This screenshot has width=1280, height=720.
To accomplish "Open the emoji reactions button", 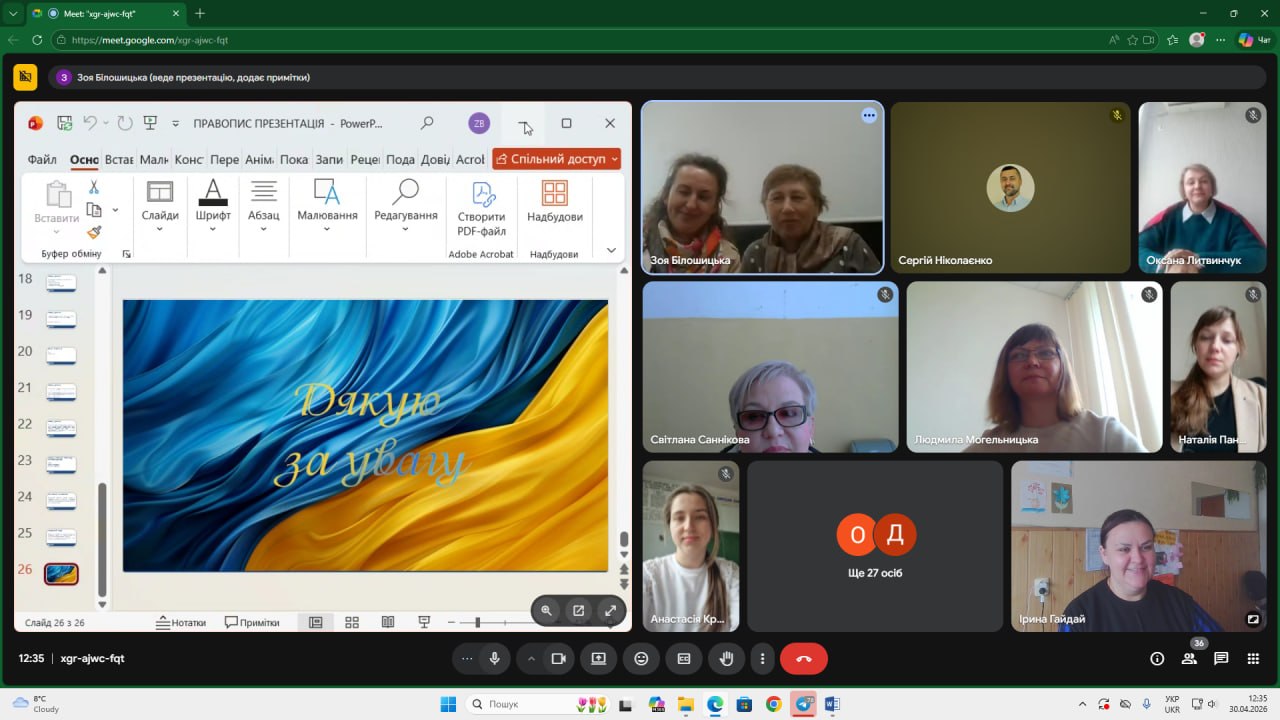I will coord(641,658).
